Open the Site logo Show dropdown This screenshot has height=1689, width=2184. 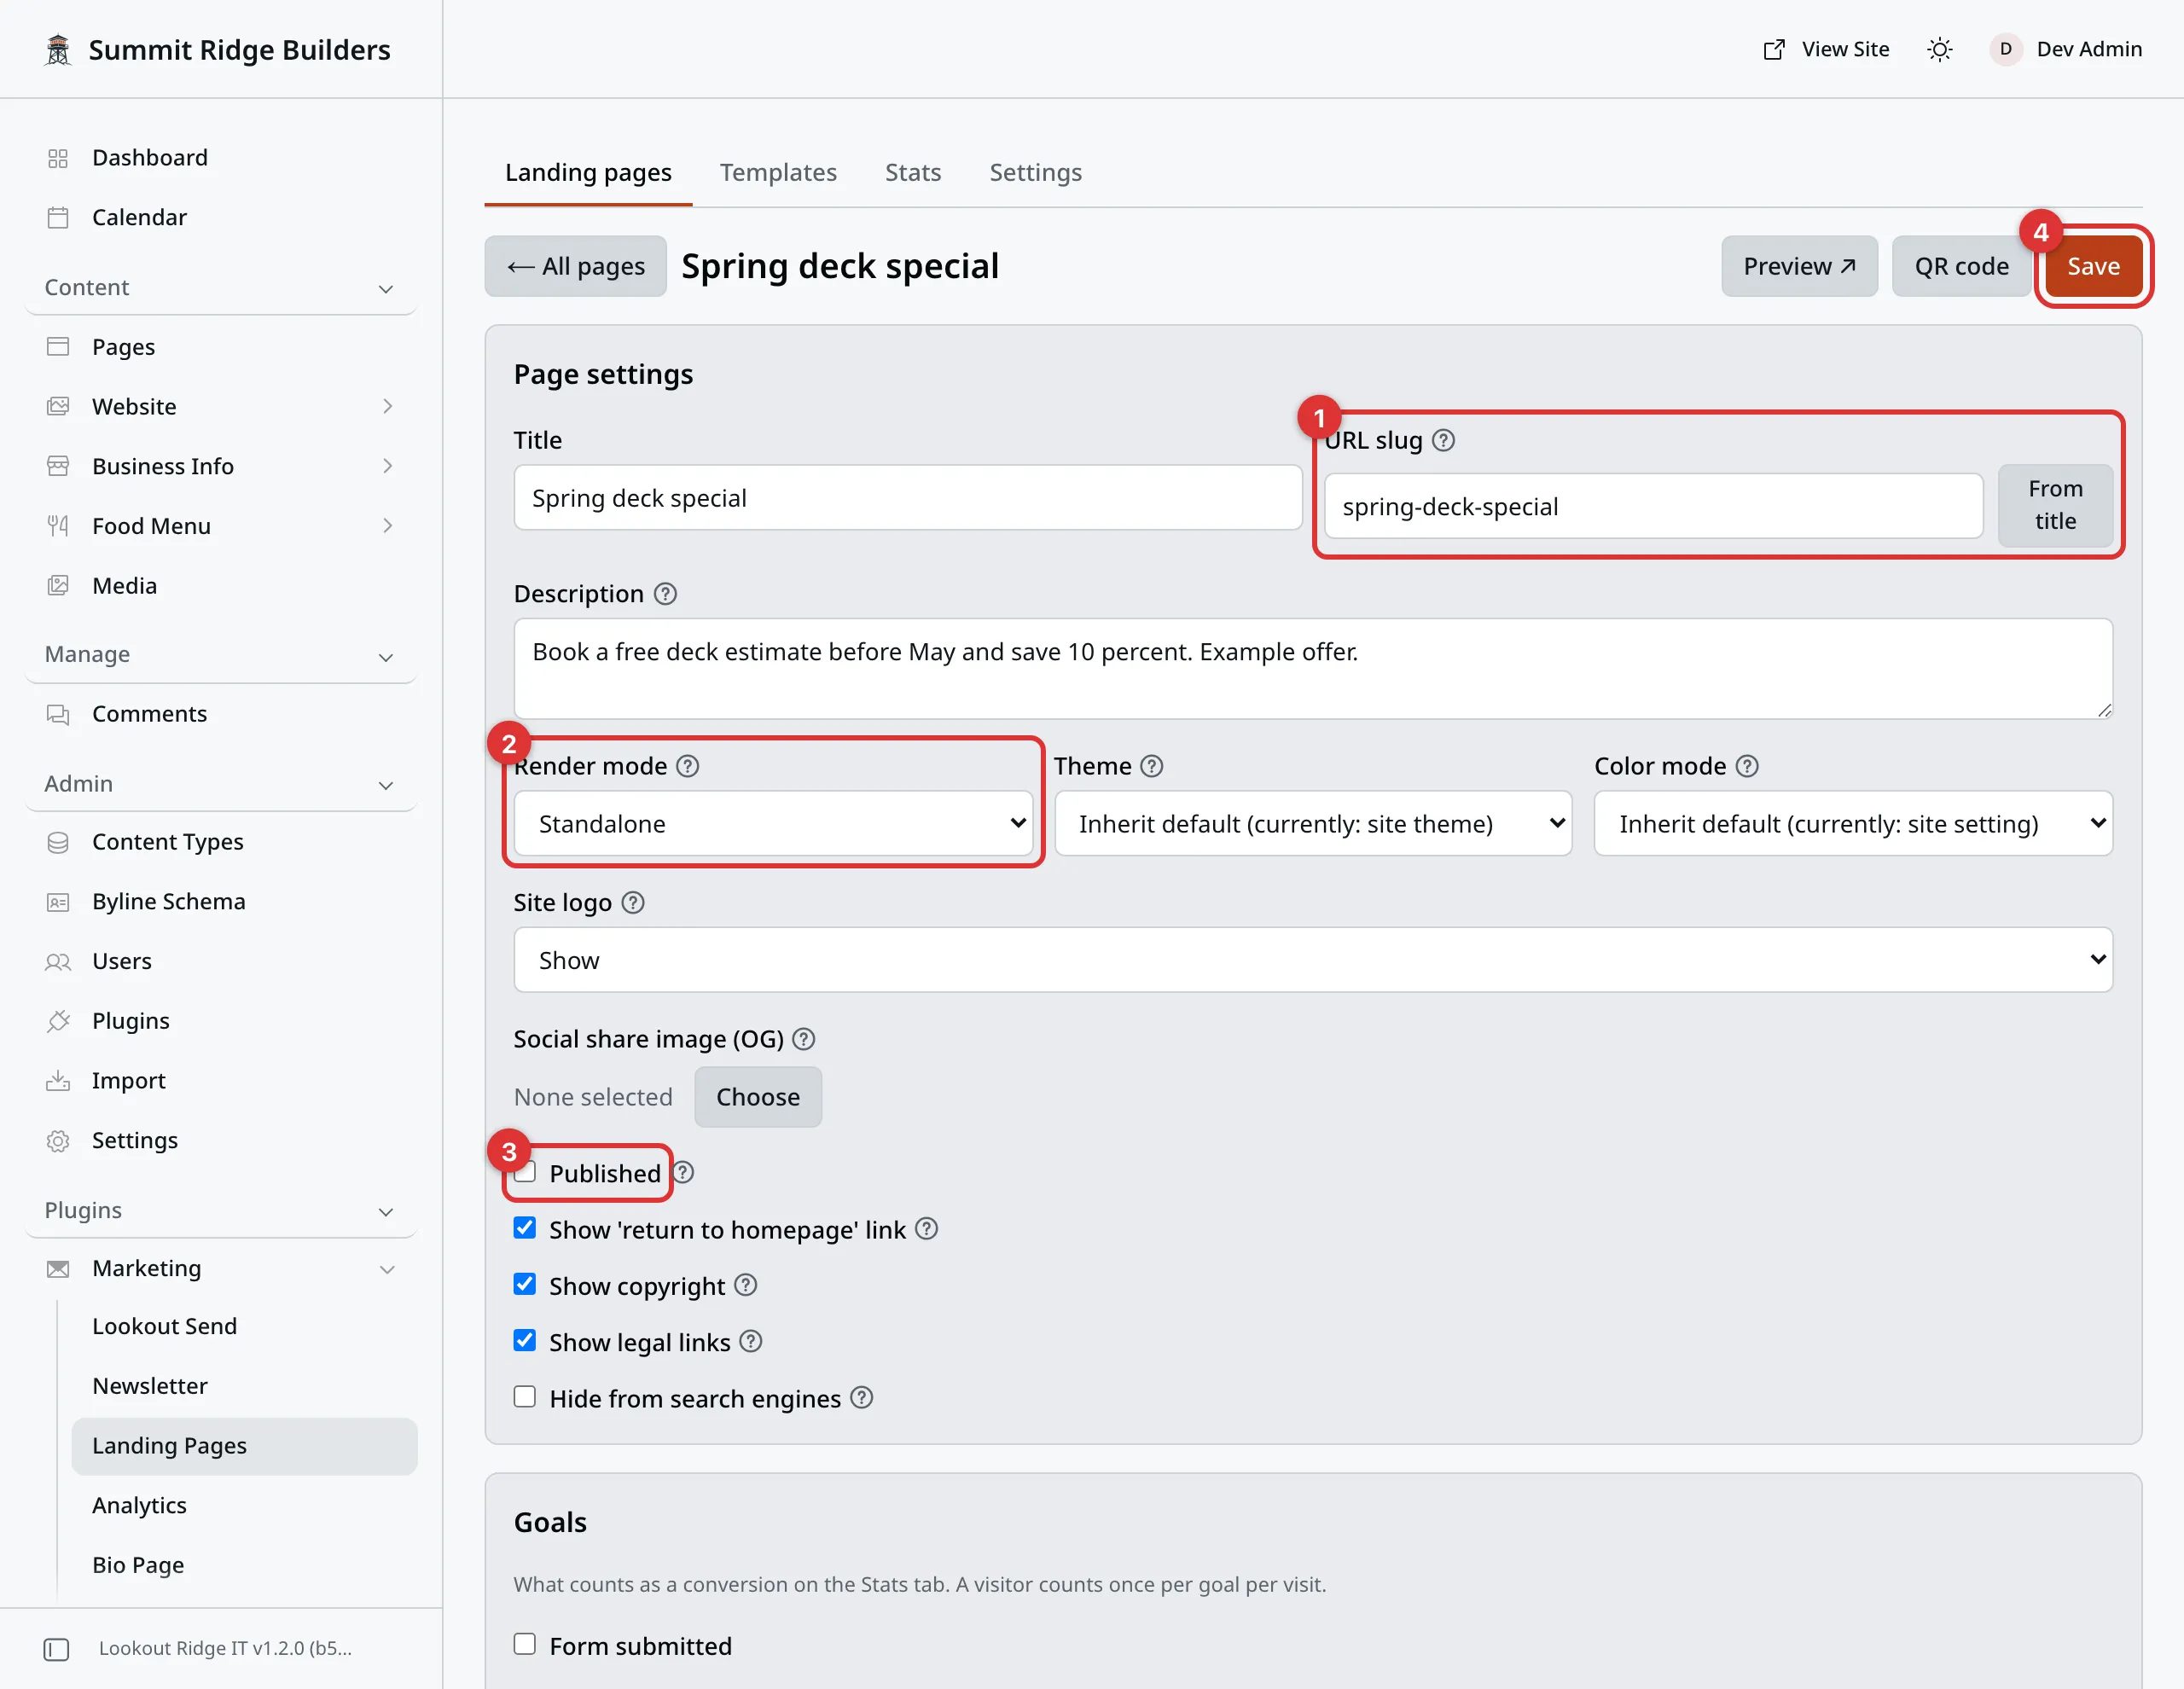point(1313,960)
